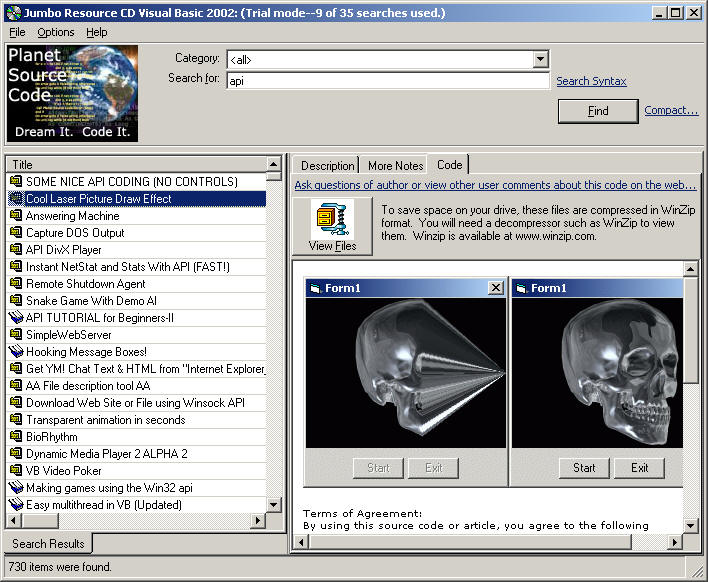Click icon beside VB Video Poker
The image size is (708, 582).
15,470
